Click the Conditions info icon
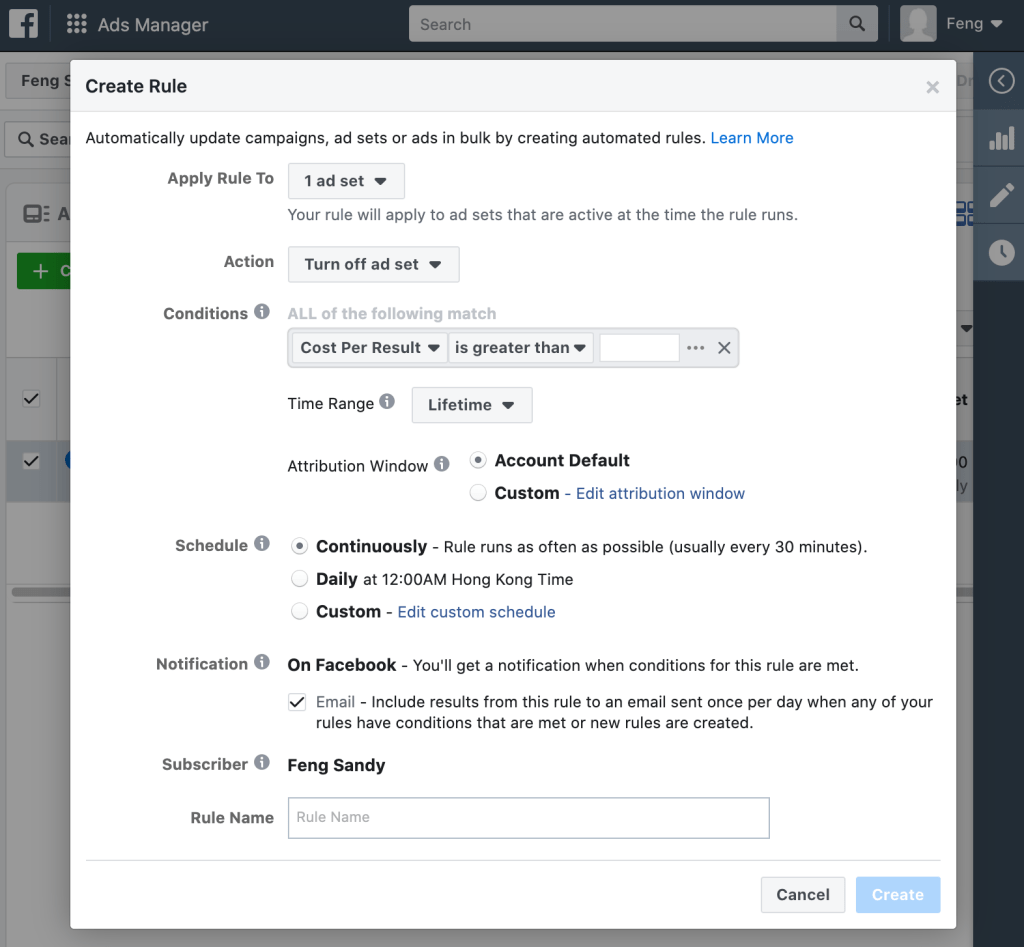Screen dimensions: 1024x947 tap(262, 312)
